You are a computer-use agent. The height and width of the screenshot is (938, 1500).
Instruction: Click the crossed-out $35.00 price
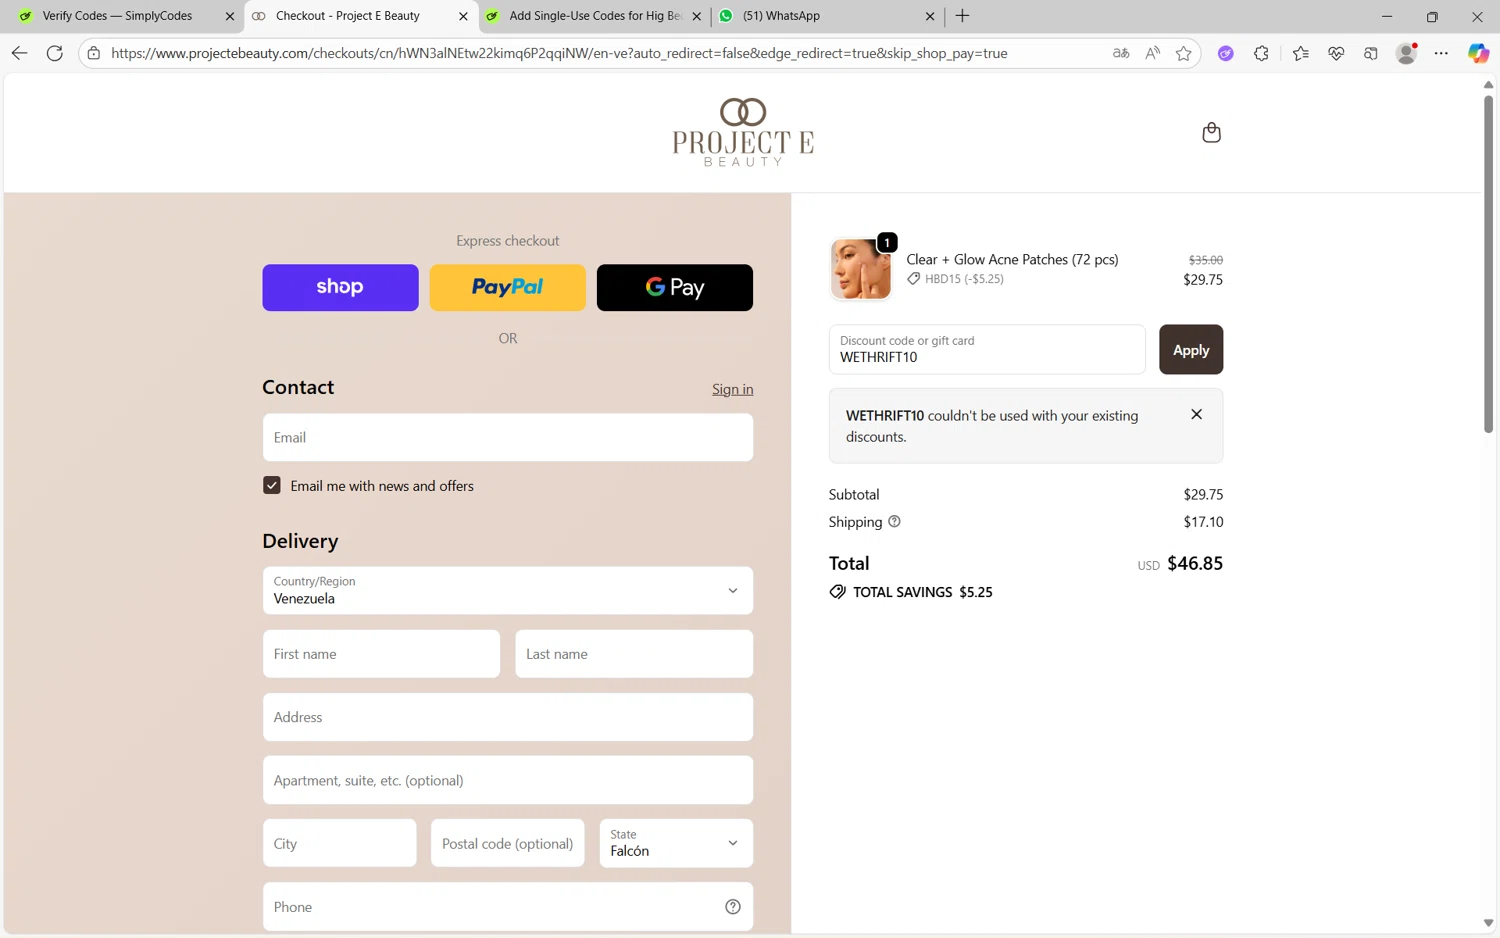click(1206, 260)
